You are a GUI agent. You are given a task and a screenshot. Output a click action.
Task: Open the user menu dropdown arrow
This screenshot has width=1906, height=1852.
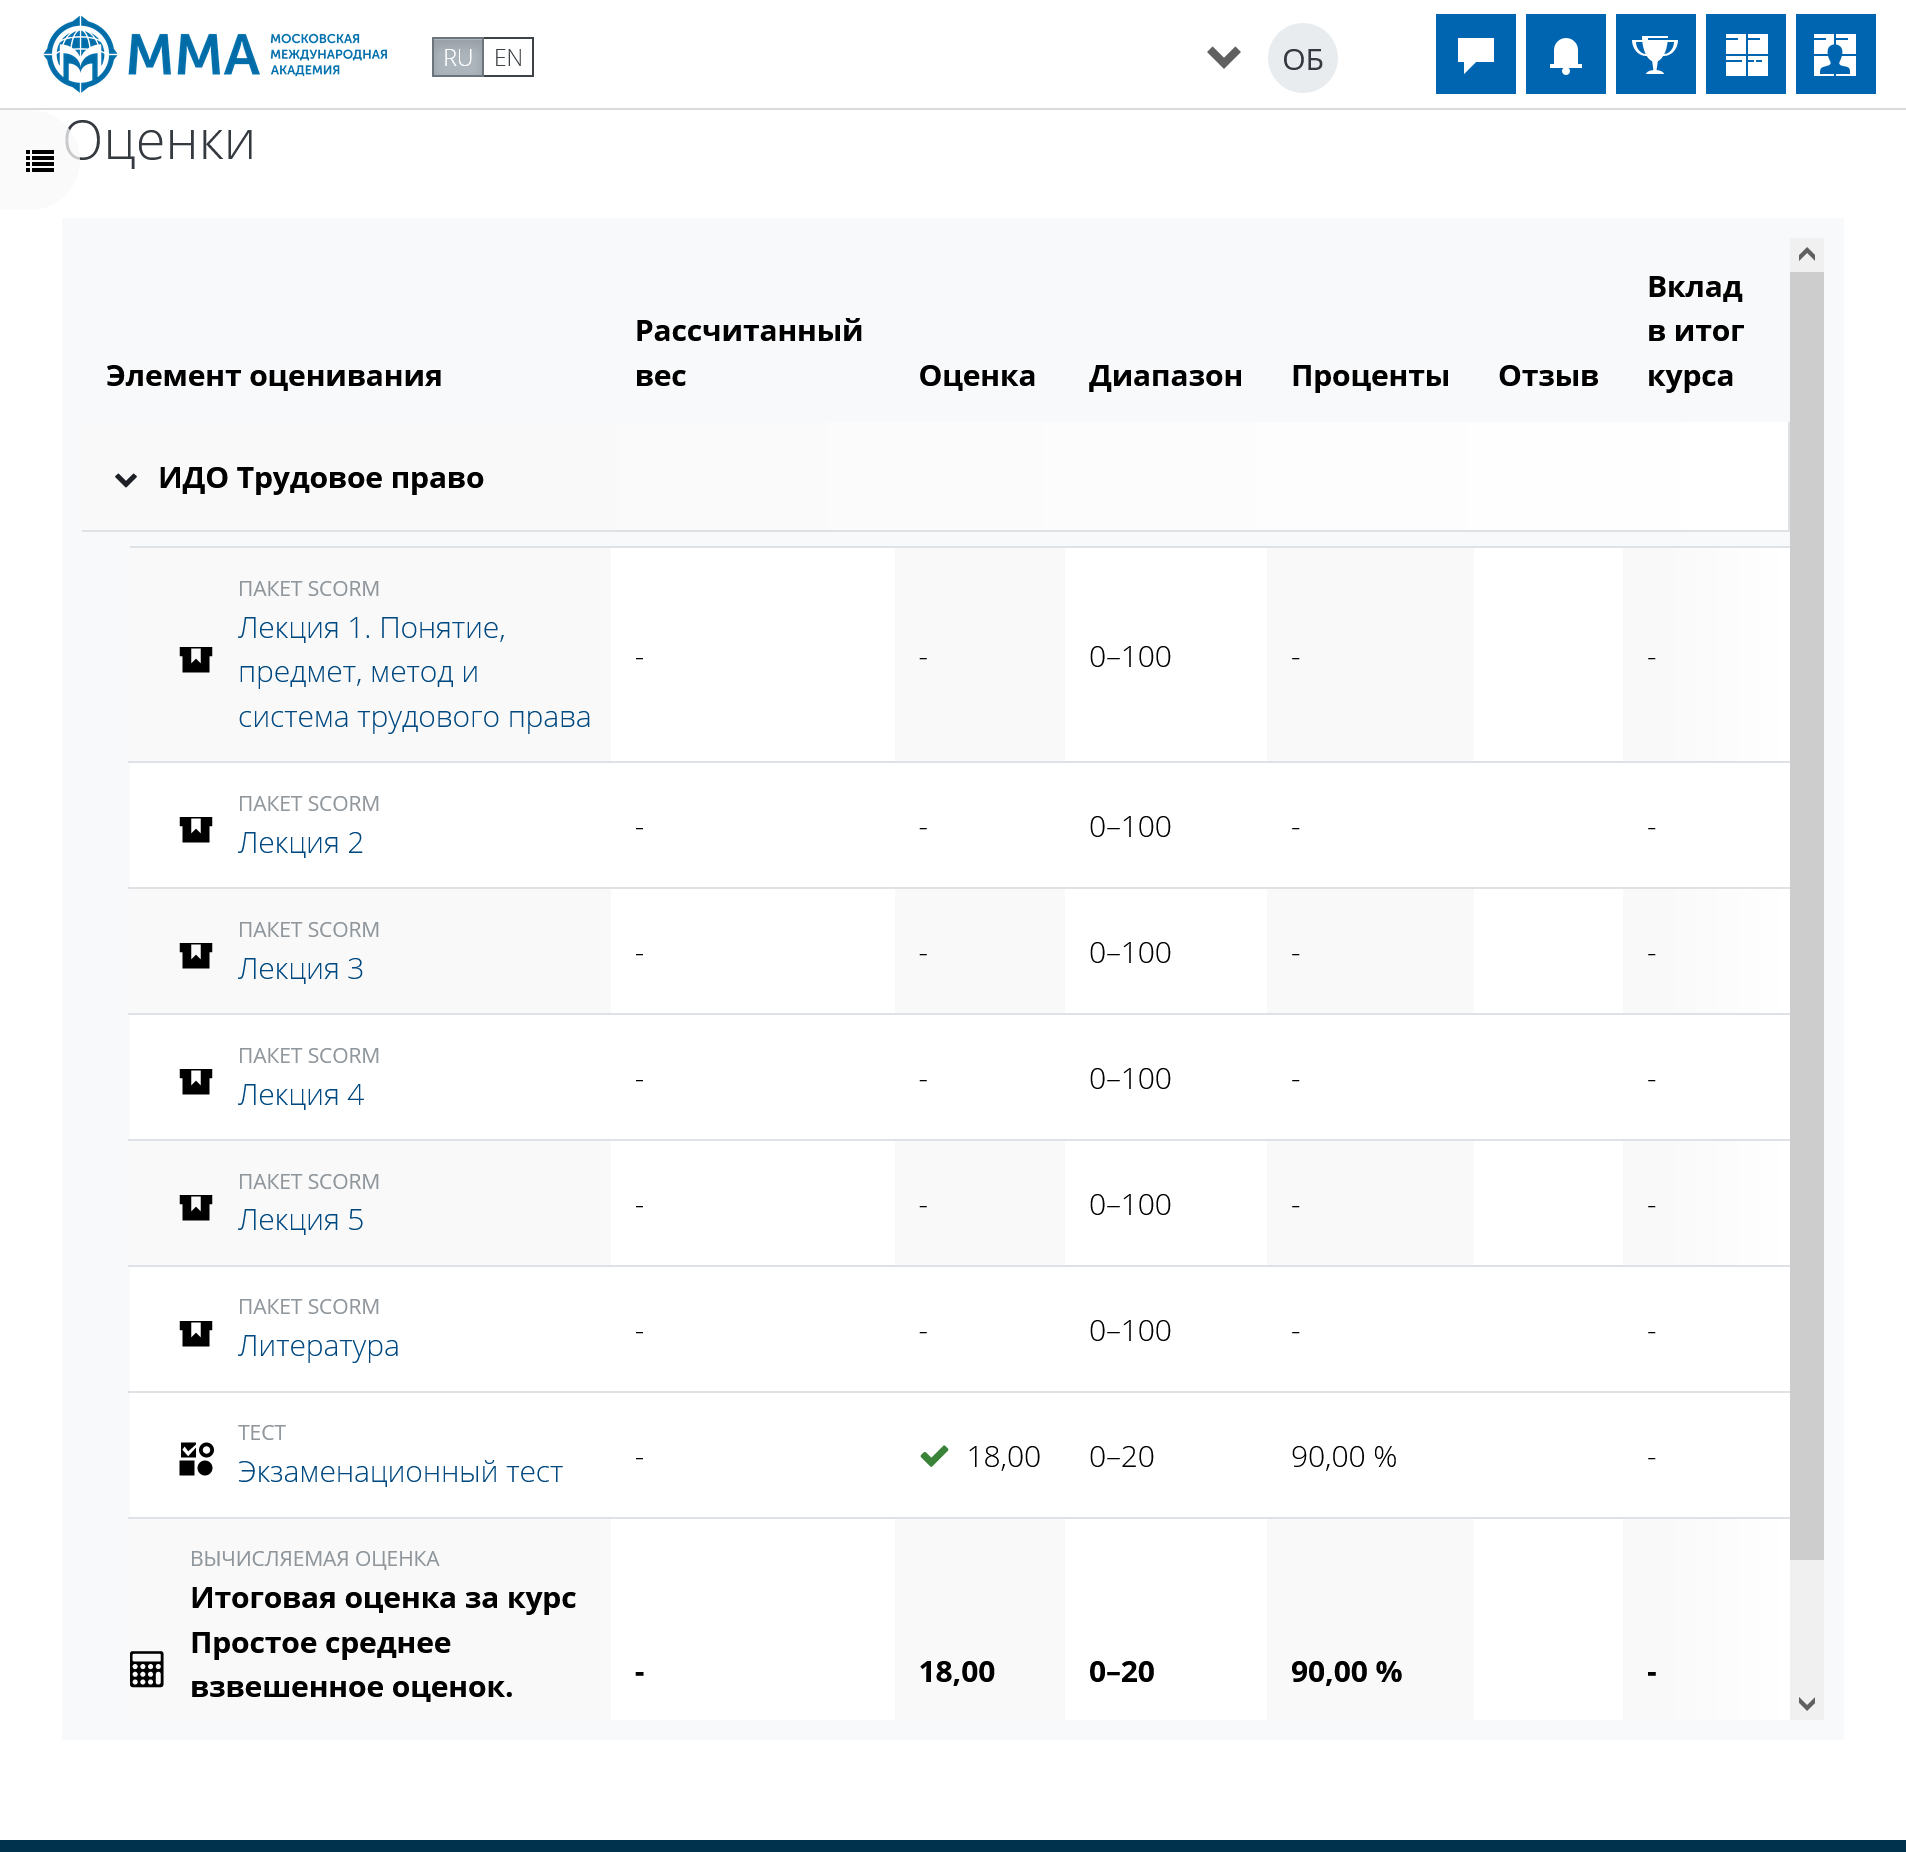click(x=1223, y=57)
